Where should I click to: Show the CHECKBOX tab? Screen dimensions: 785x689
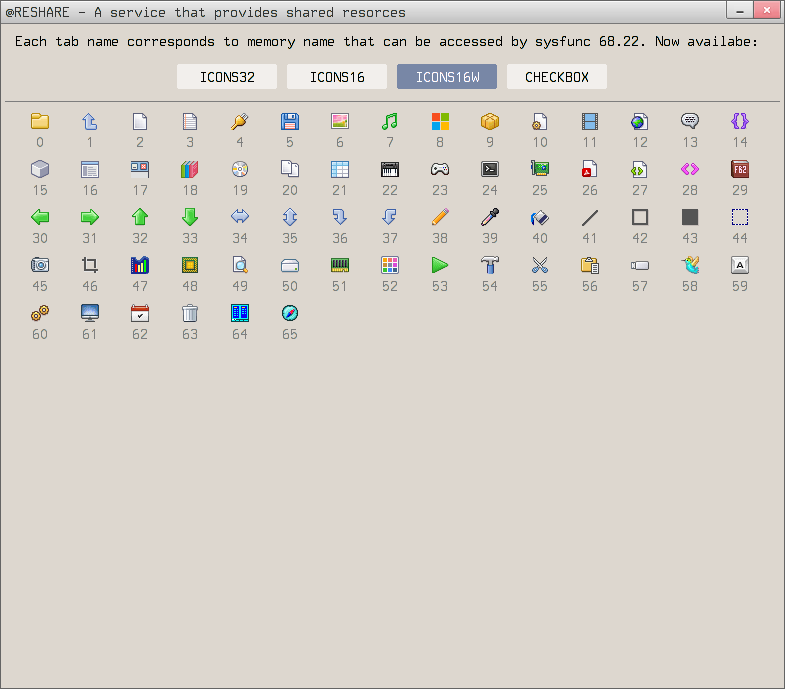[x=557, y=77]
